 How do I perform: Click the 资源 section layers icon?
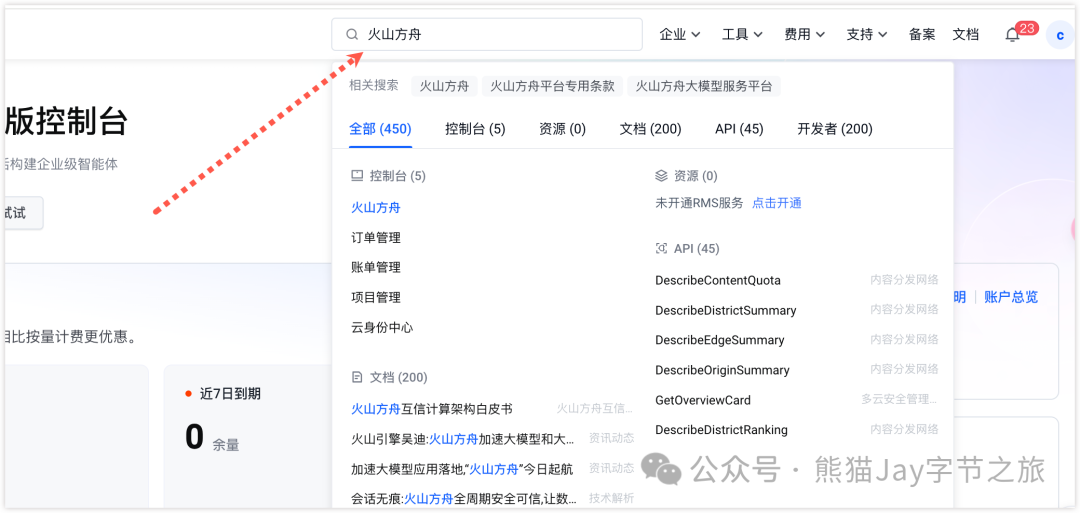coord(661,176)
